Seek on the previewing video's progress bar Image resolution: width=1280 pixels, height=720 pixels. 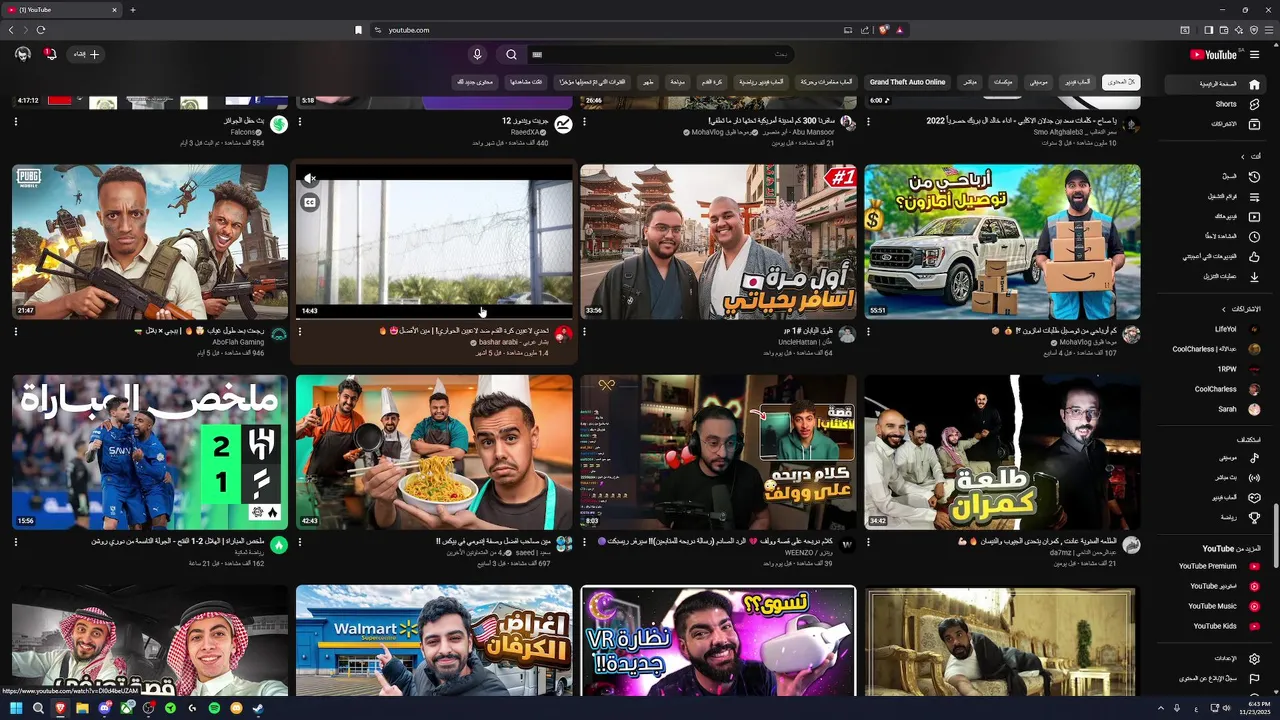(x=434, y=317)
